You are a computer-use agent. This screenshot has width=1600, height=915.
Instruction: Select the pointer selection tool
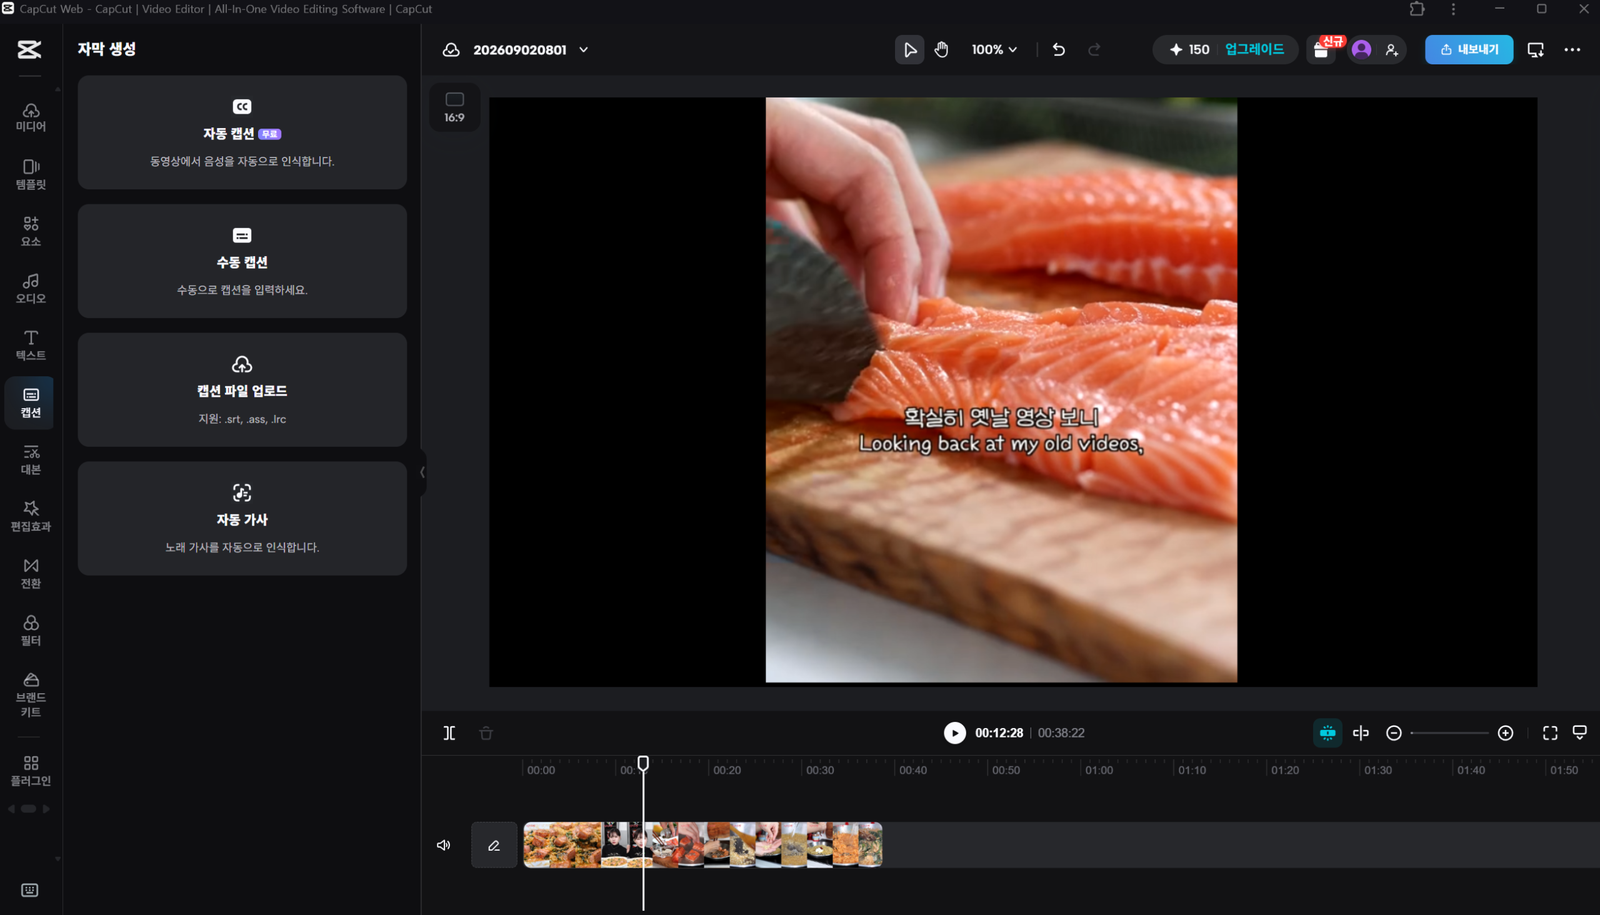click(909, 50)
